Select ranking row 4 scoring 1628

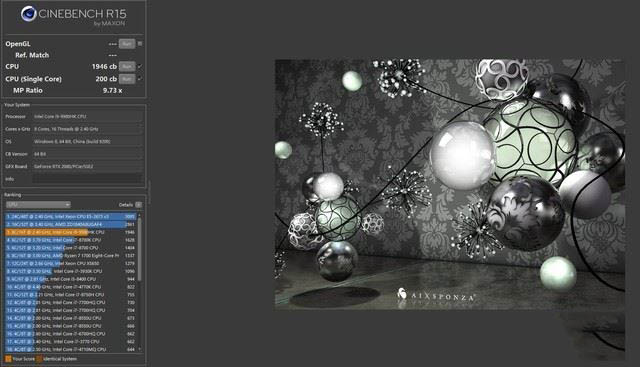[71, 240]
